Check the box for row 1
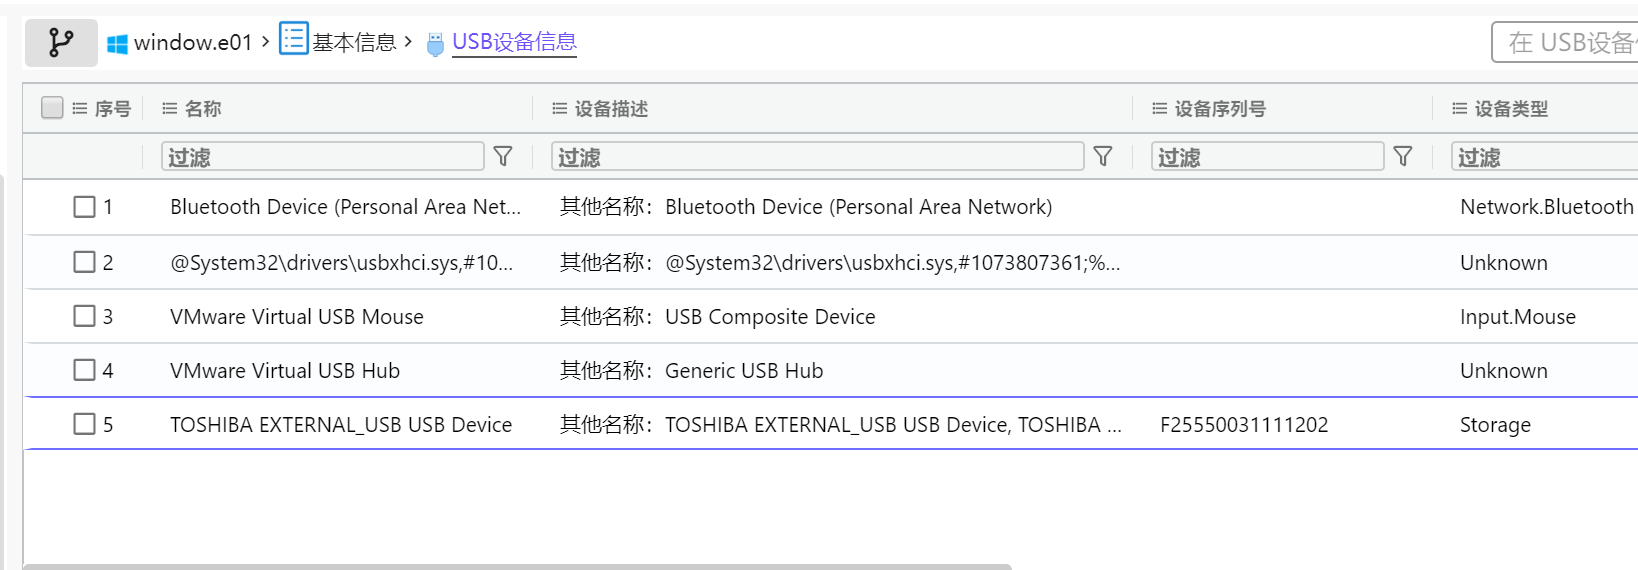1638x570 pixels. pyautogui.click(x=84, y=207)
